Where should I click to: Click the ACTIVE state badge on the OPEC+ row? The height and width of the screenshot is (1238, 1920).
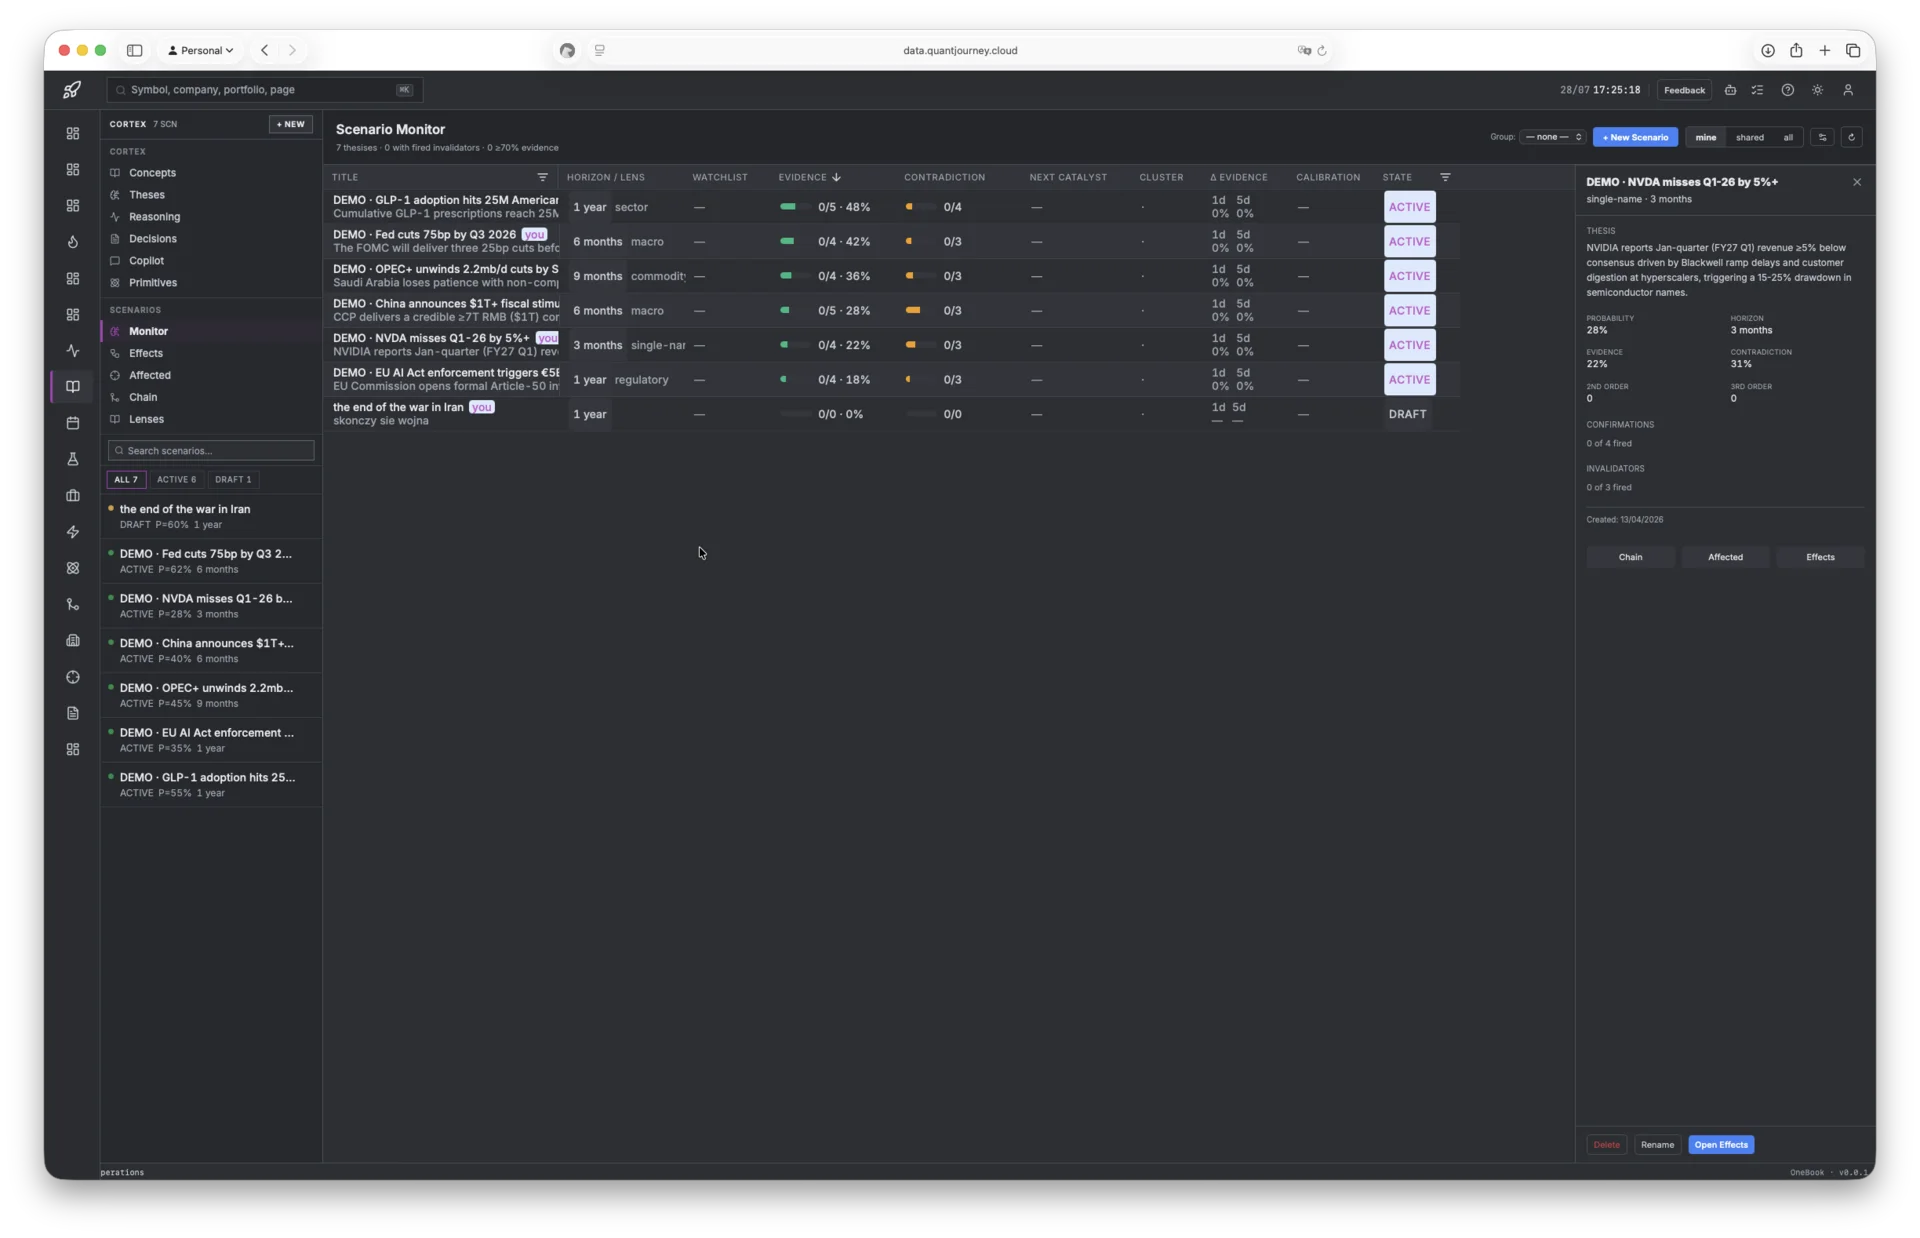pyautogui.click(x=1409, y=276)
